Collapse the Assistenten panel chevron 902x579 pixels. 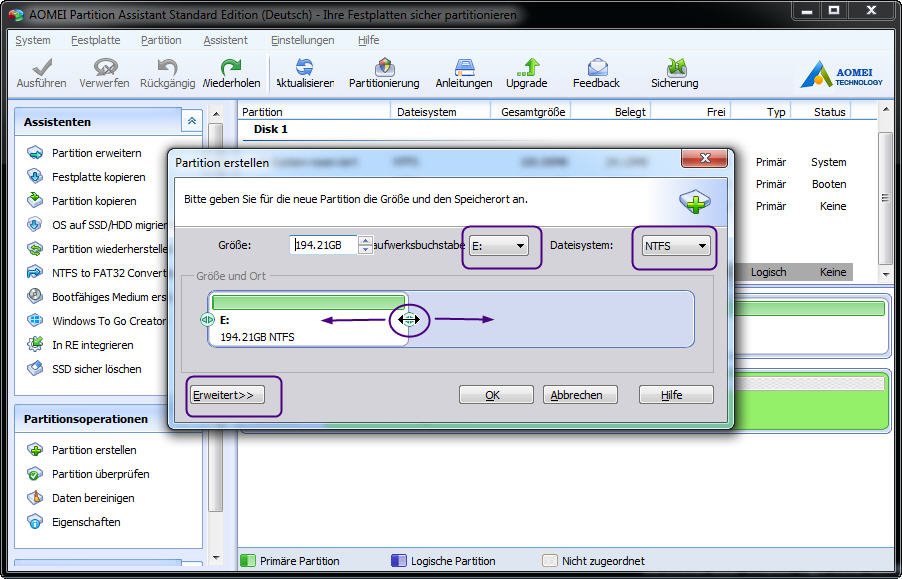[192, 121]
